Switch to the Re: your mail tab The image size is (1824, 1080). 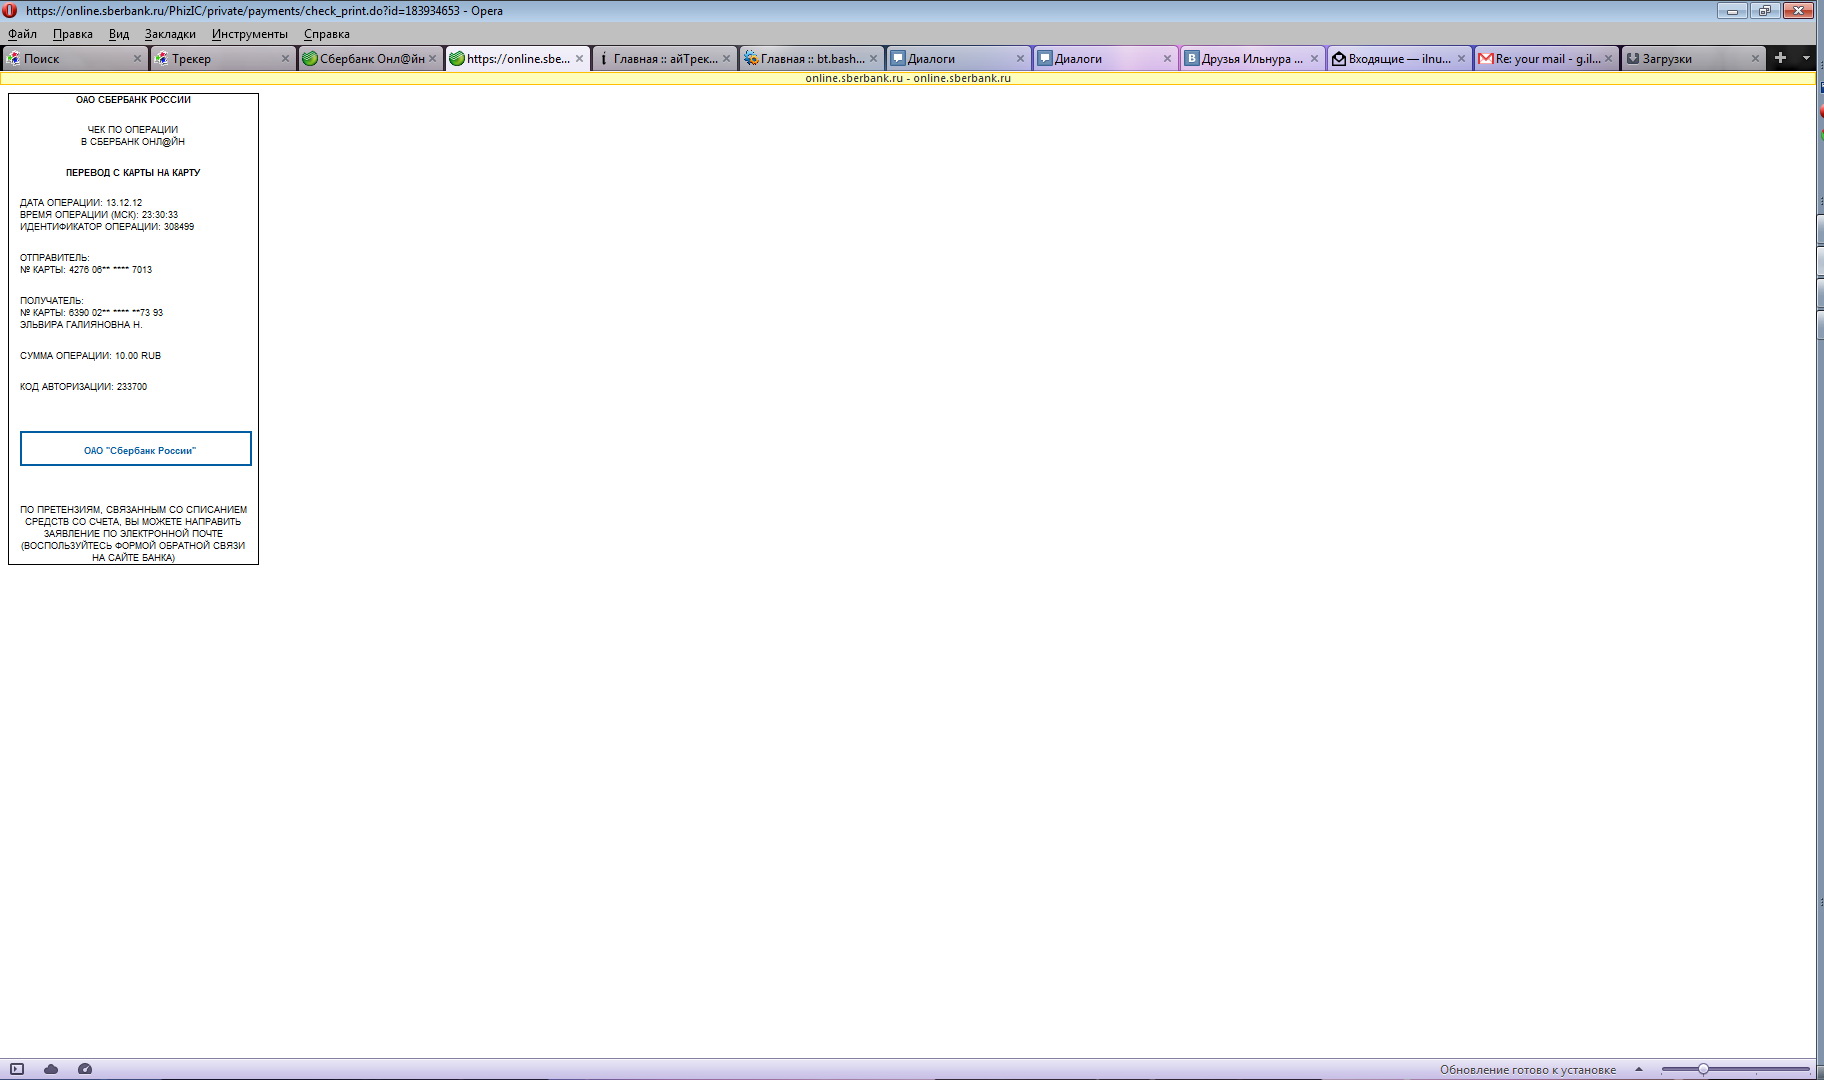[x=1546, y=59]
